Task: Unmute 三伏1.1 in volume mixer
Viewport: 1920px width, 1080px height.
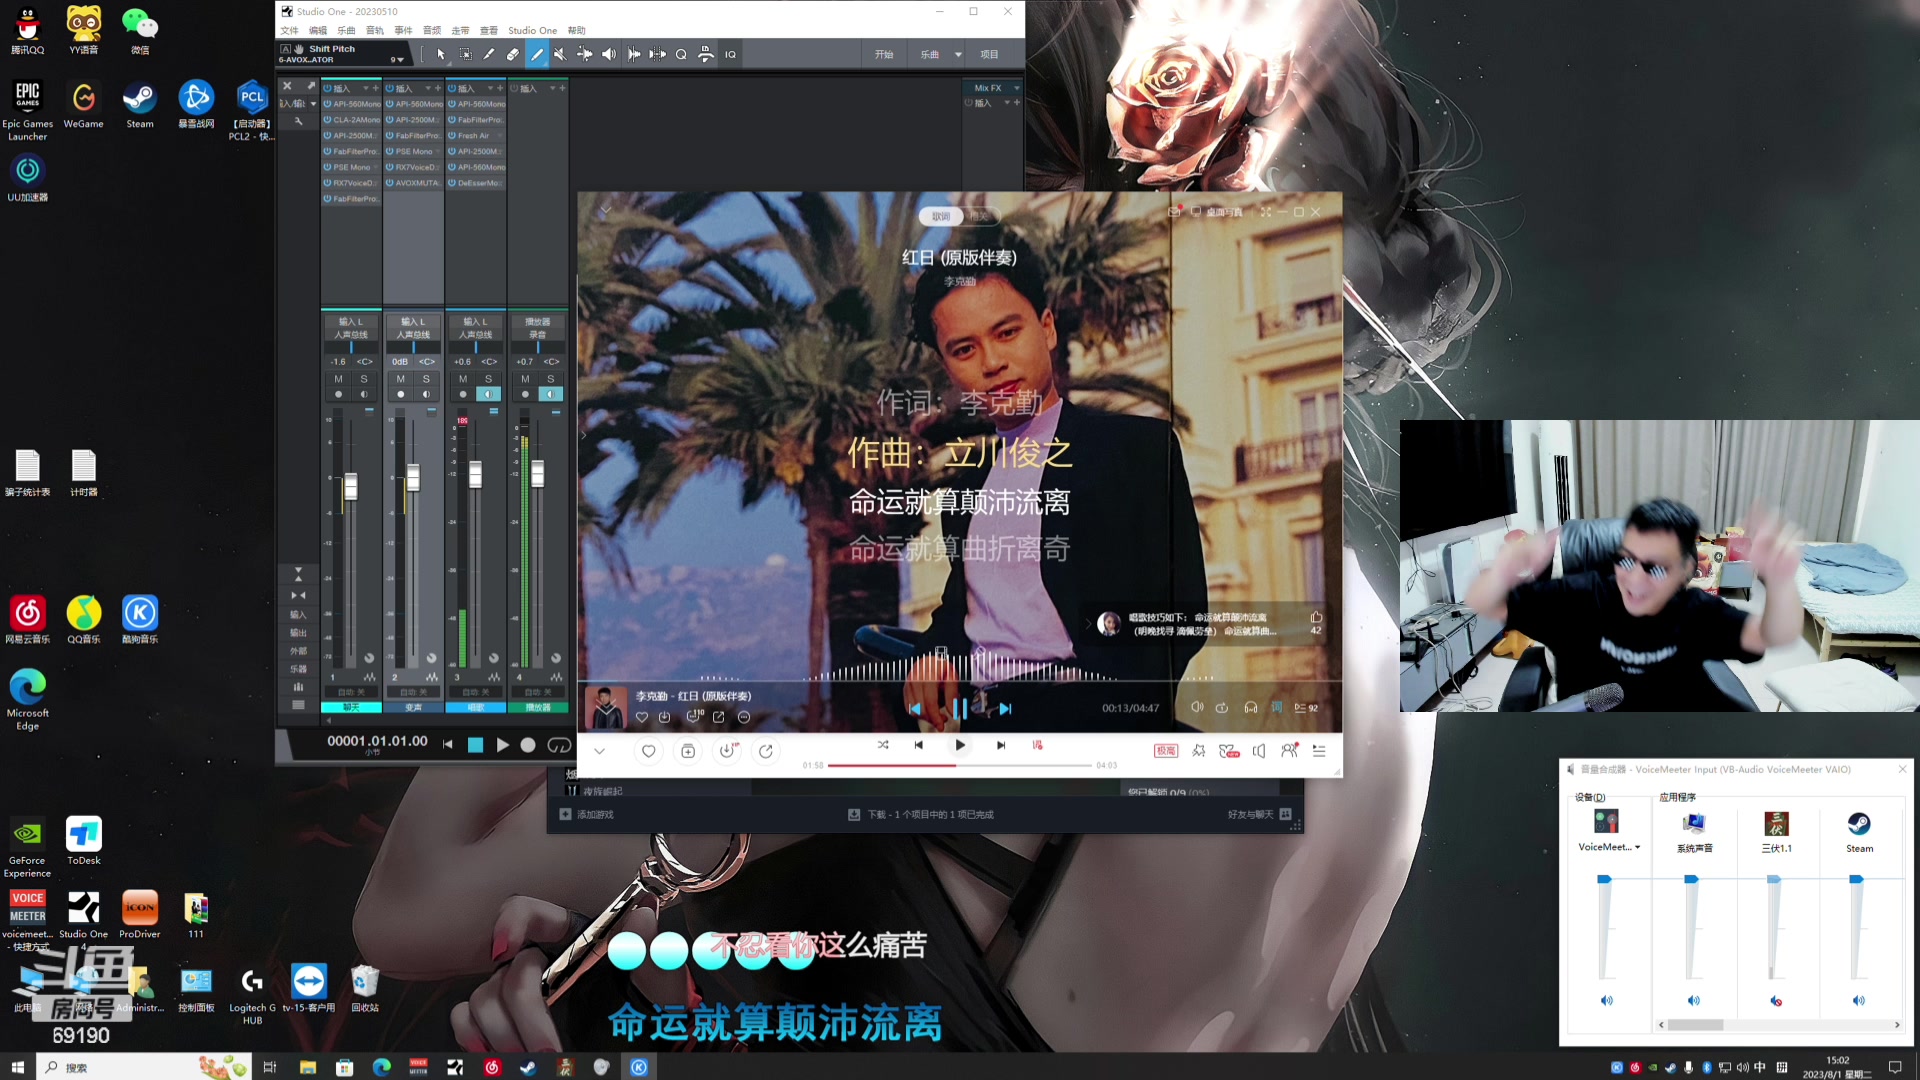Action: pyautogui.click(x=1776, y=1000)
